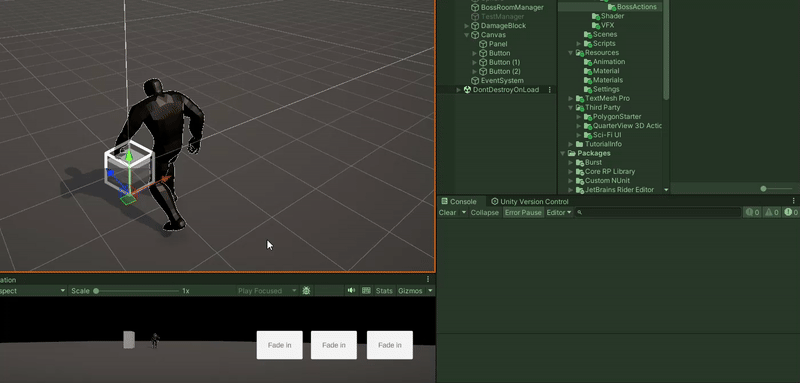
Task: Switch to the Unity Version Control tab
Action: click(x=529, y=201)
